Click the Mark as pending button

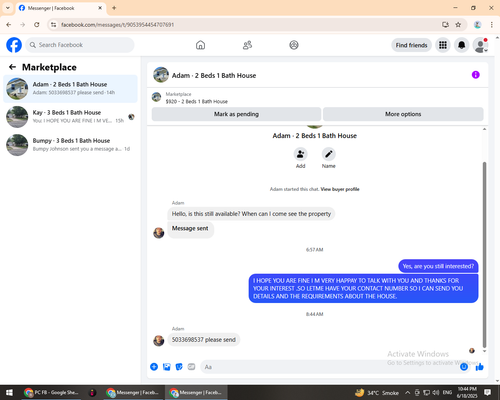(236, 114)
